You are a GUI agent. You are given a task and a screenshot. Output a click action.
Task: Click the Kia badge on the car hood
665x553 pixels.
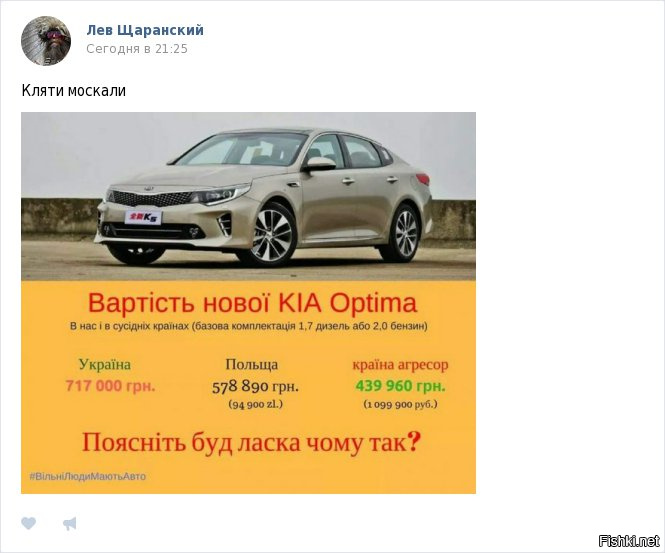[x=147, y=188]
